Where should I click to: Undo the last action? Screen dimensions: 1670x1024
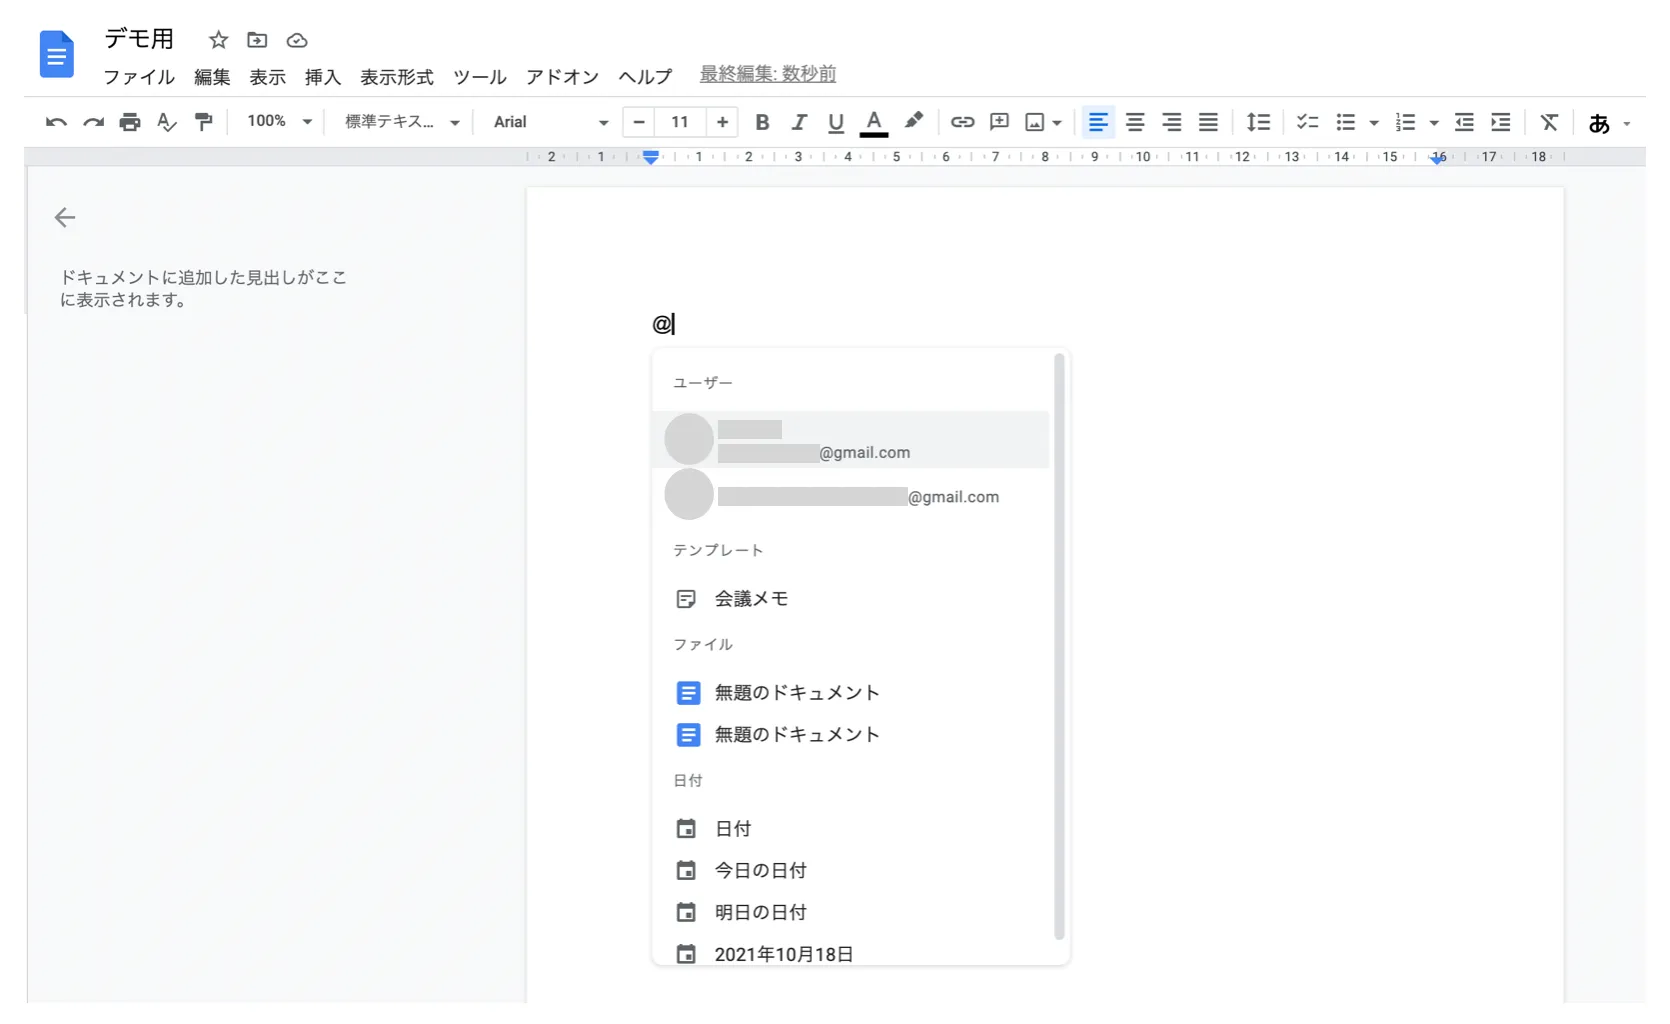(56, 122)
